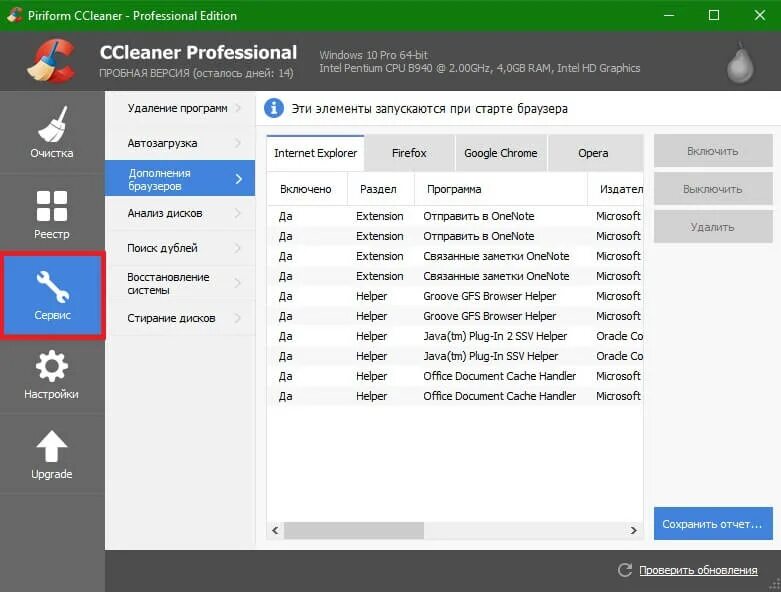Click the Удалить button

713,227
